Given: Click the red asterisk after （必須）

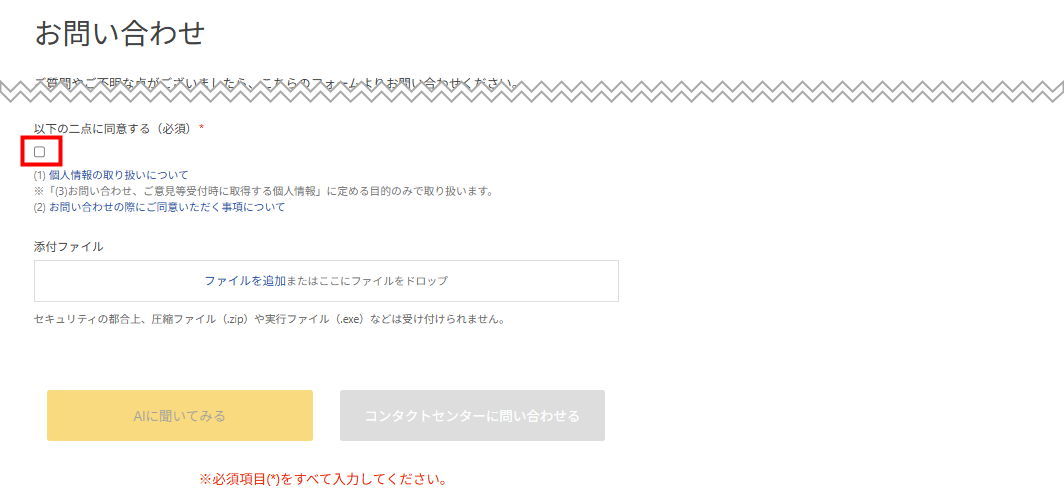Looking at the screenshot, I should 201,129.
